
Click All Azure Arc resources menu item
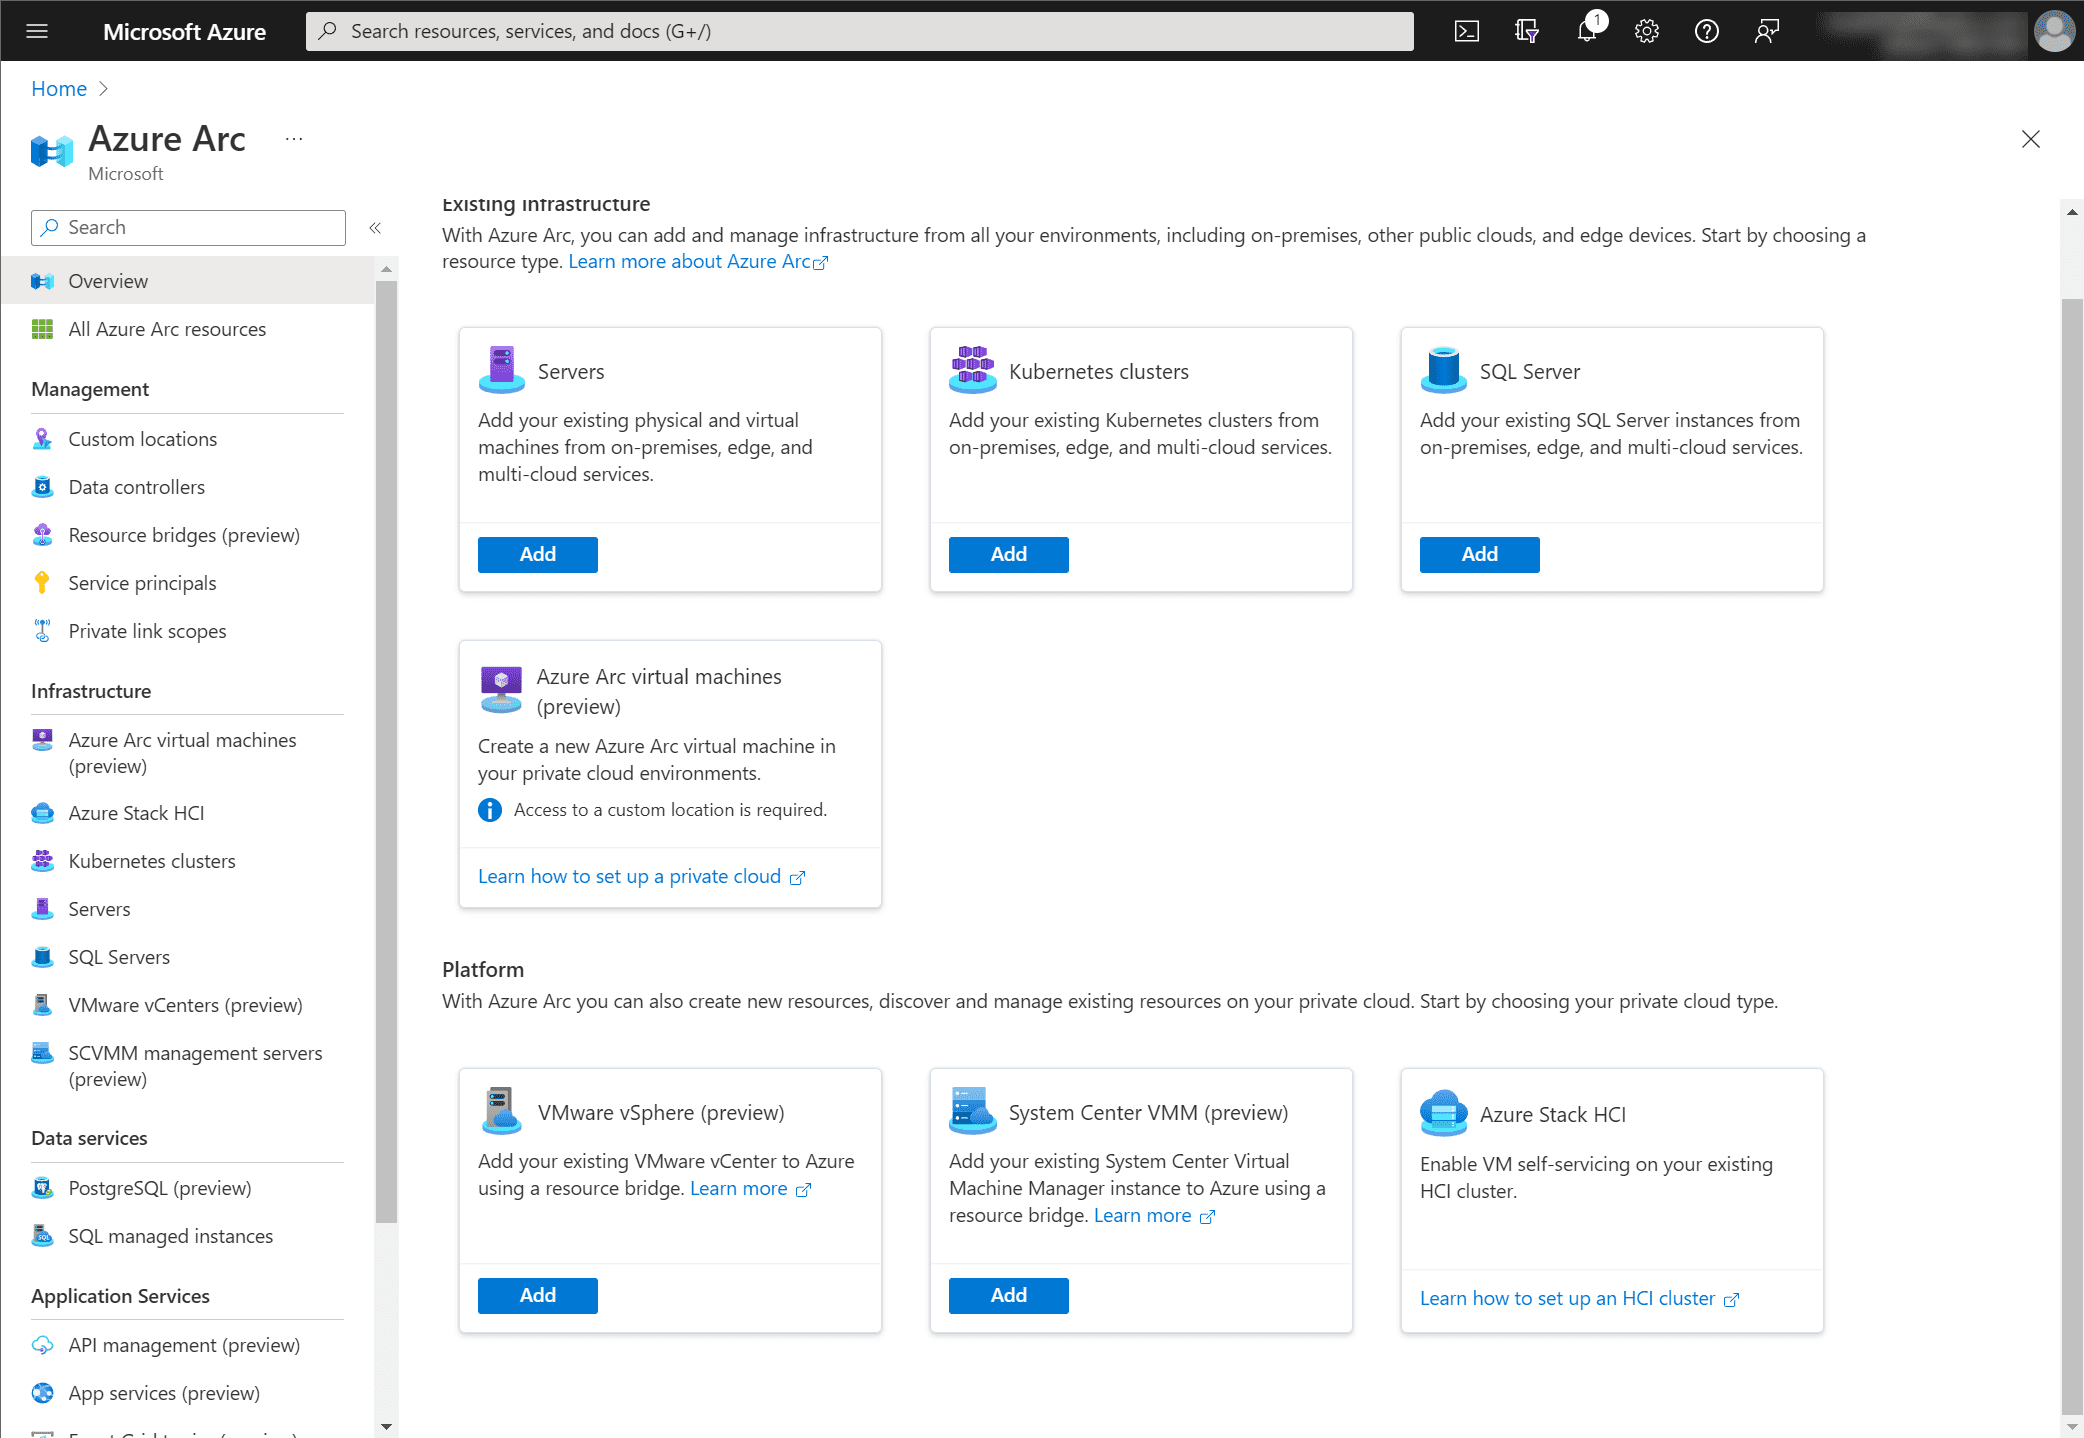pos(166,328)
